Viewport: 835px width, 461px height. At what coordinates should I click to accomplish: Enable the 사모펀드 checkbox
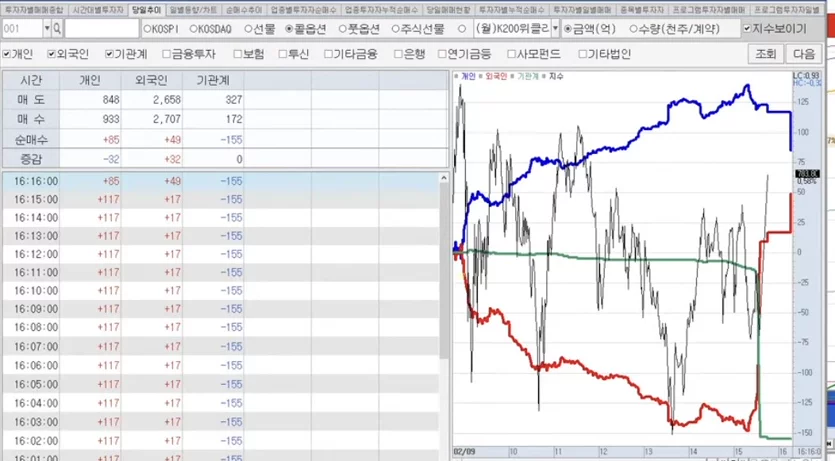coord(511,54)
